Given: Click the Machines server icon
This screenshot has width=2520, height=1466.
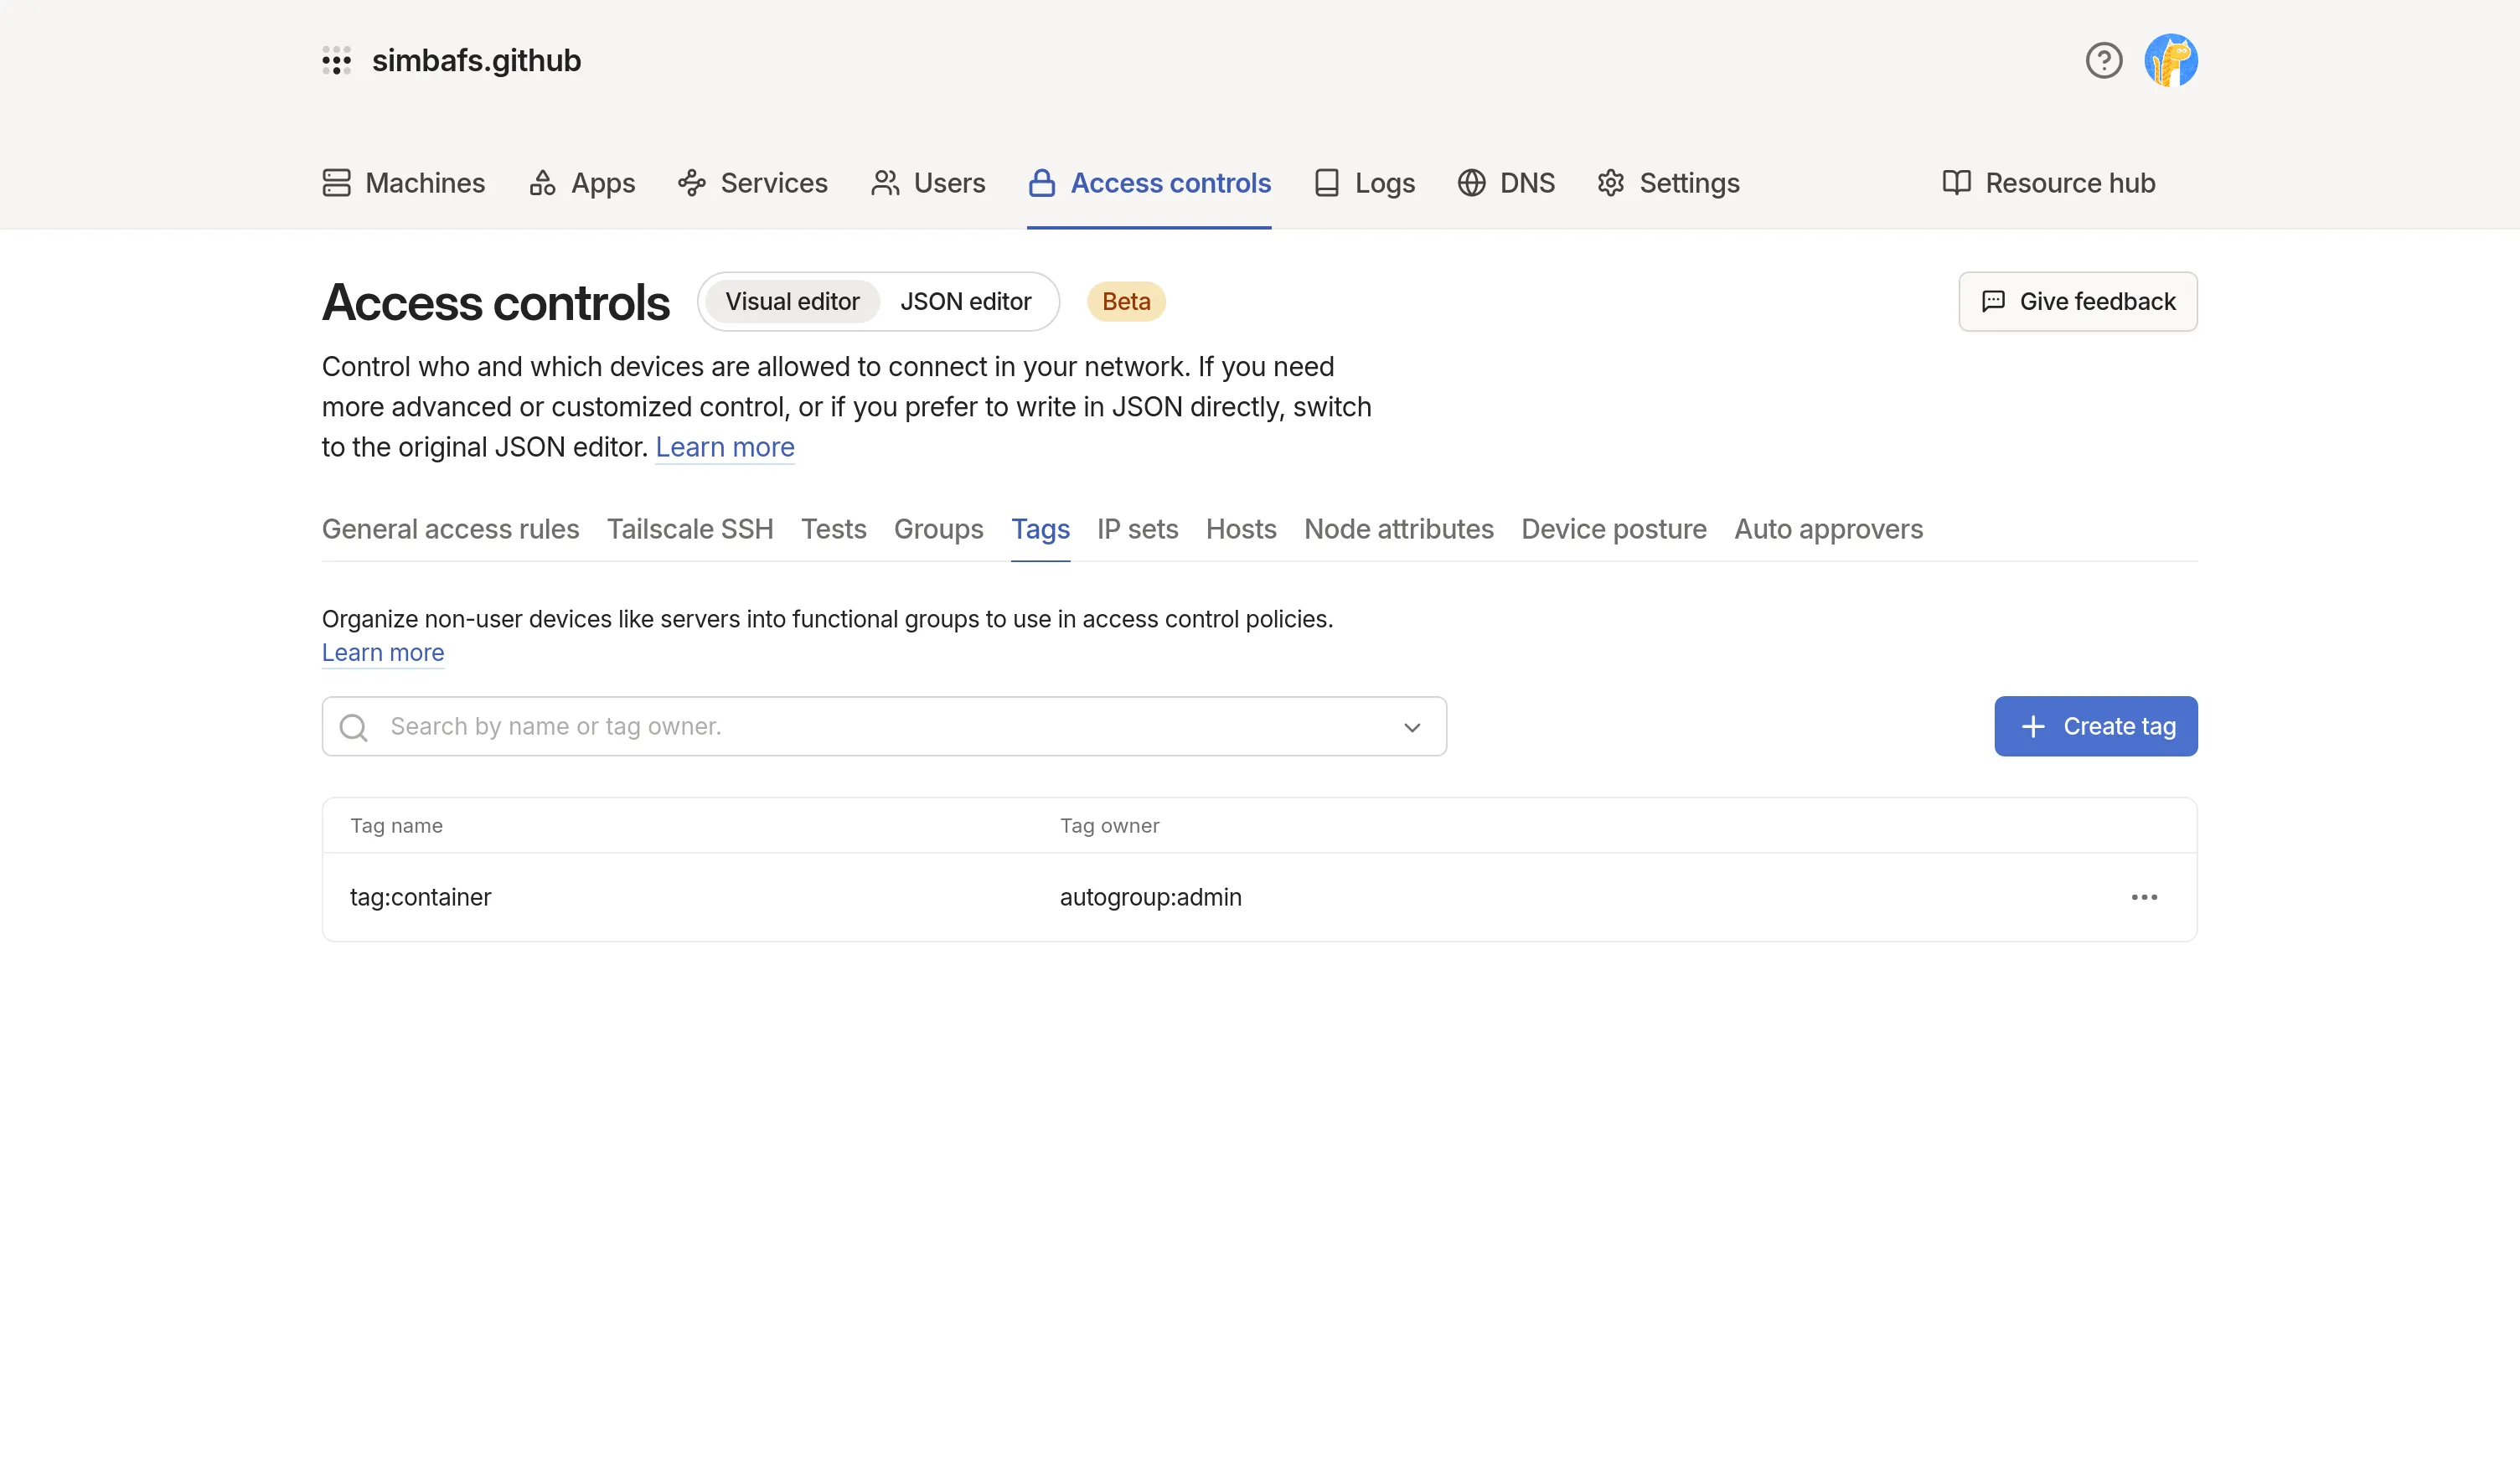Looking at the screenshot, I should coord(336,183).
